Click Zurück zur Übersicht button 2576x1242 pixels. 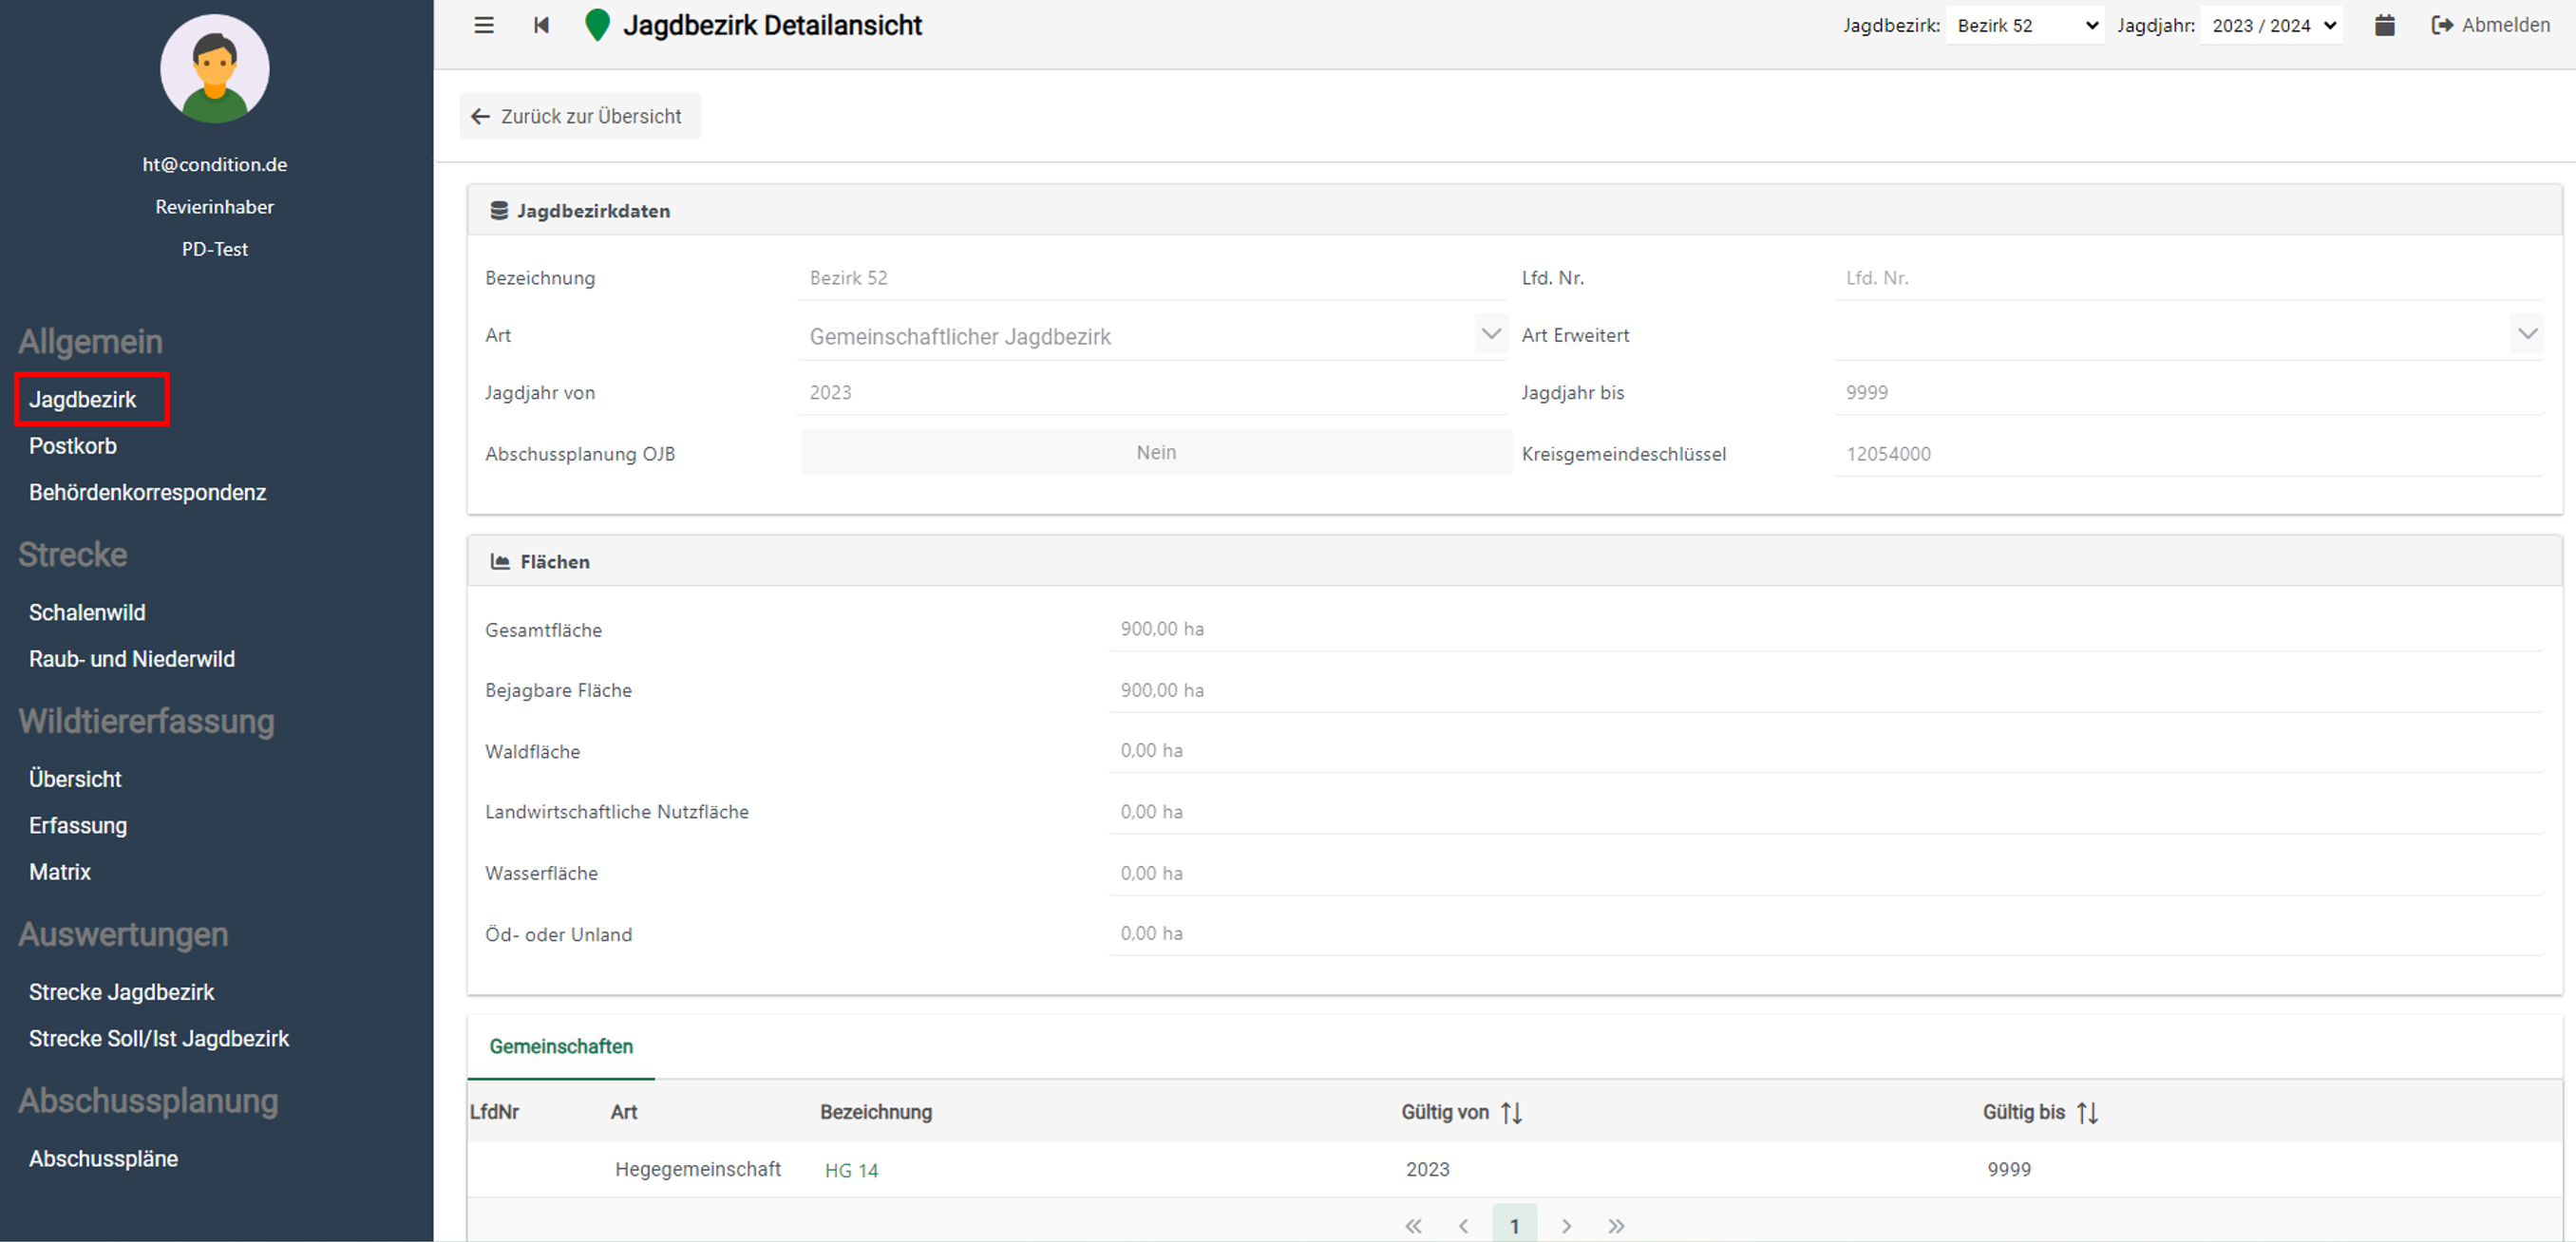point(579,116)
